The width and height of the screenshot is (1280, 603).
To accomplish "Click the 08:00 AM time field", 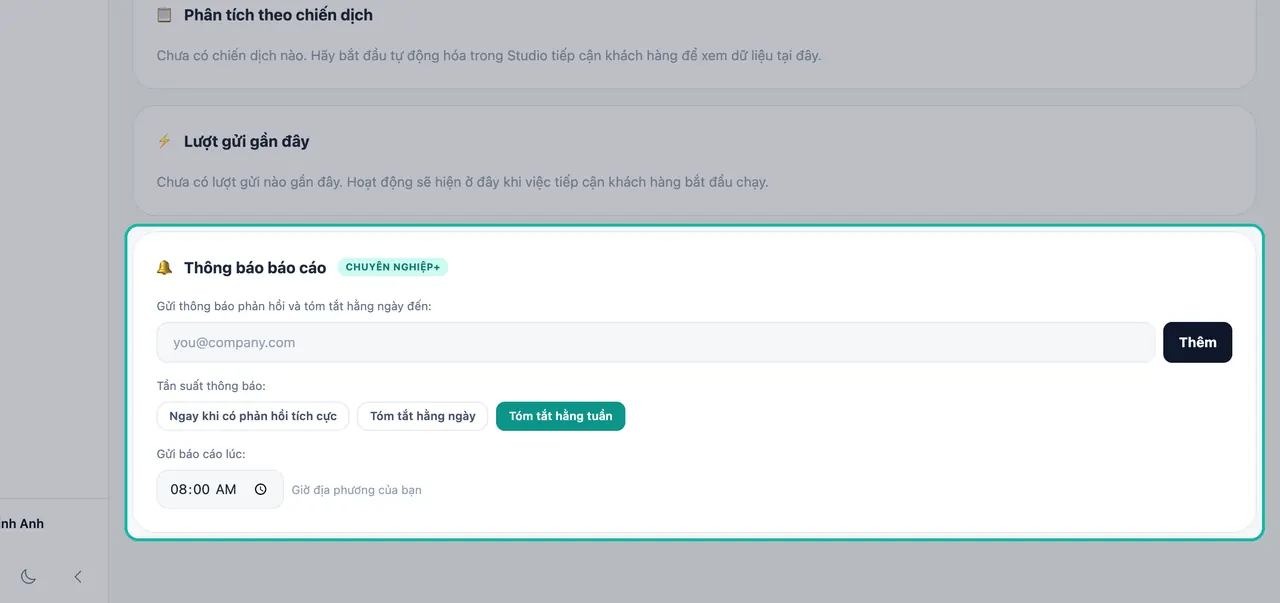I will (220, 490).
